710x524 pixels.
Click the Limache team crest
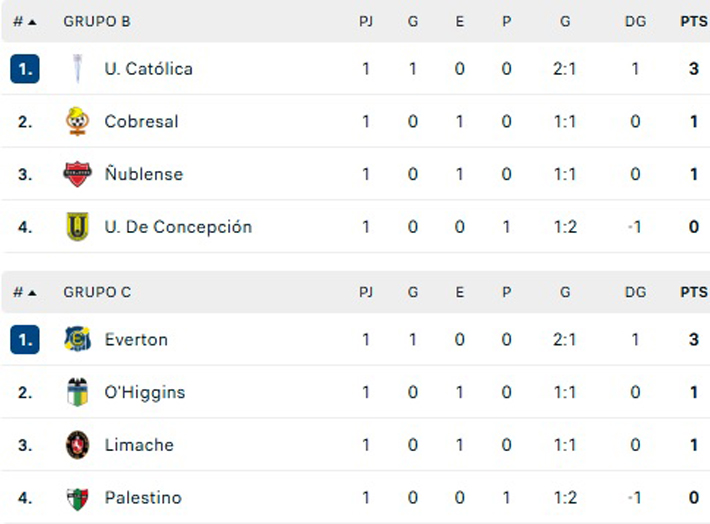point(77,445)
